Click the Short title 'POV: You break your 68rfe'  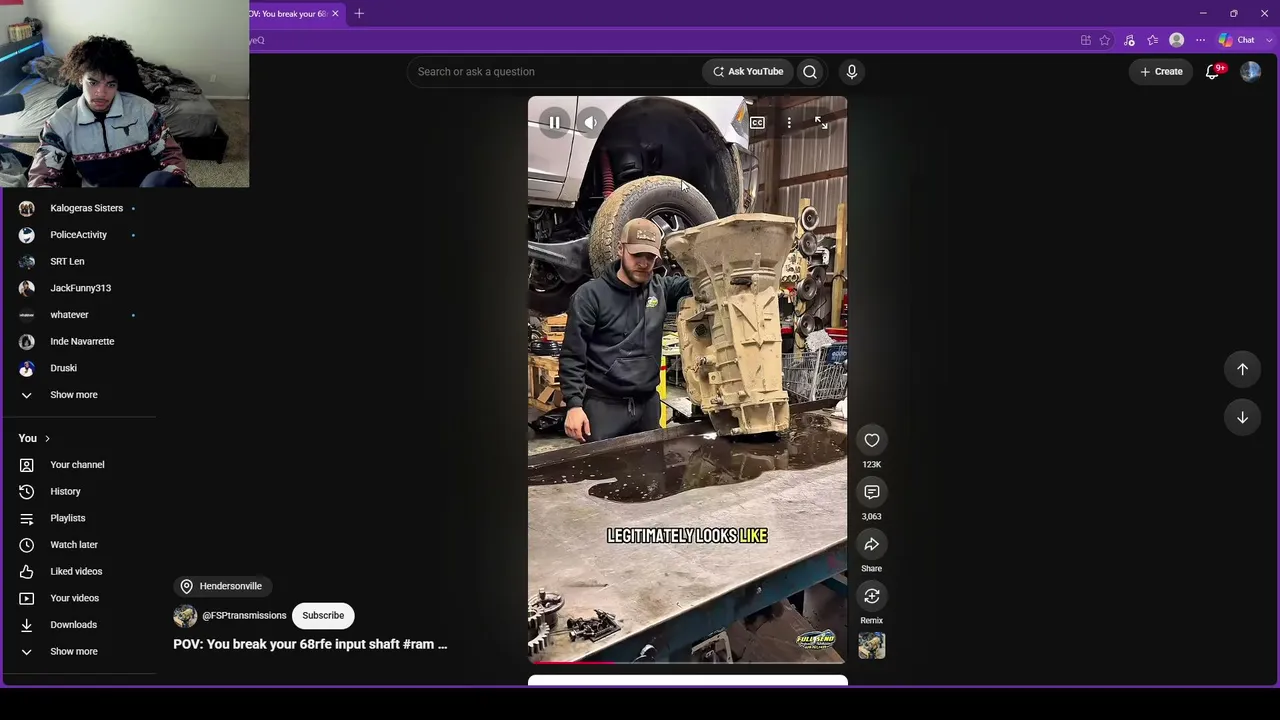click(x=310, y=644)
